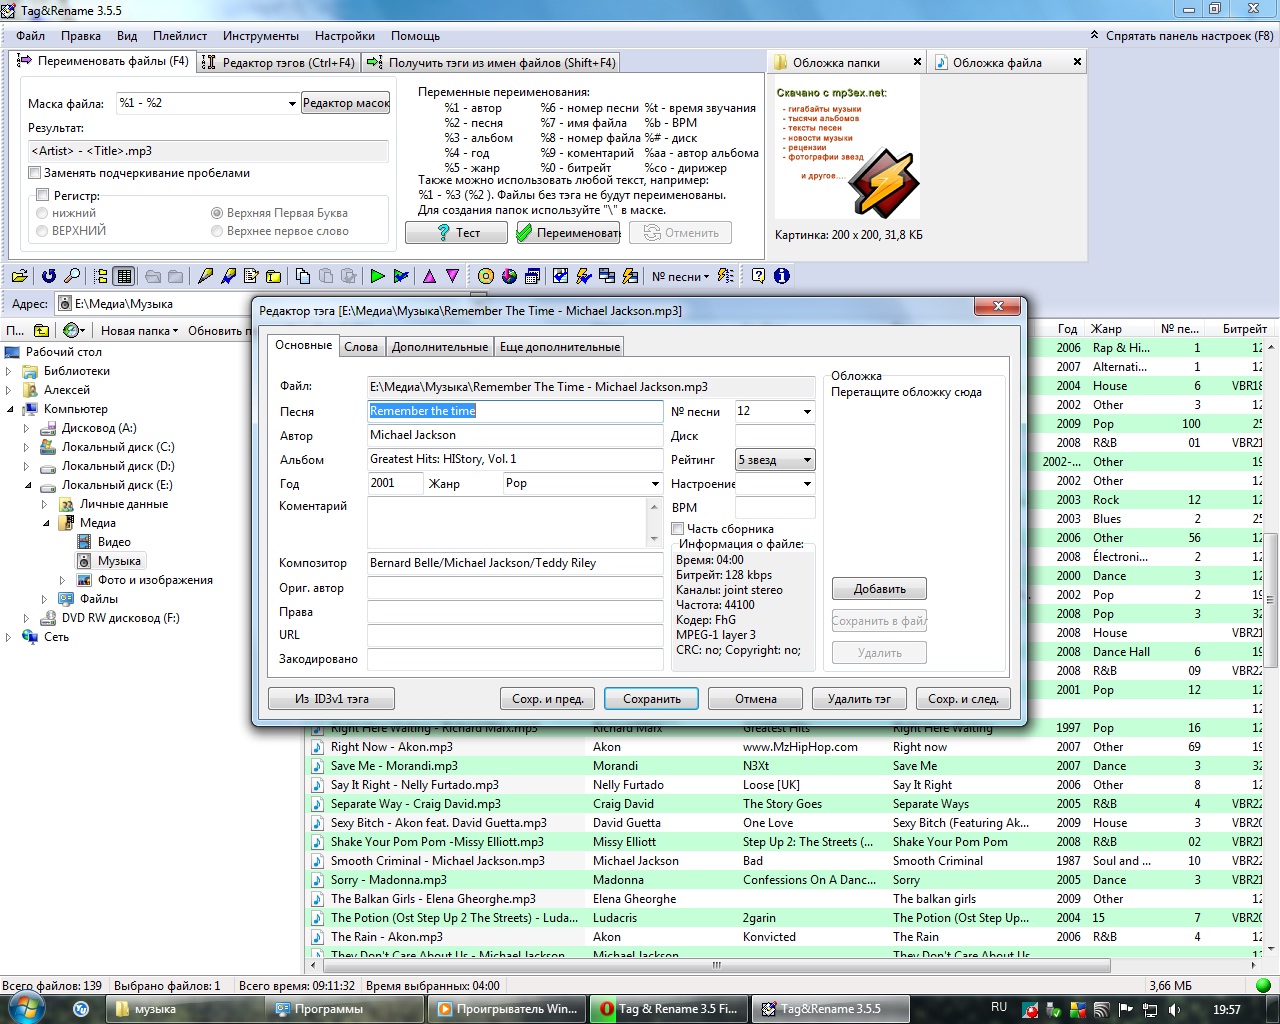Enable the Регистр checkbox
This screenshot has height=1024, width=1280.
click(42, 195)
